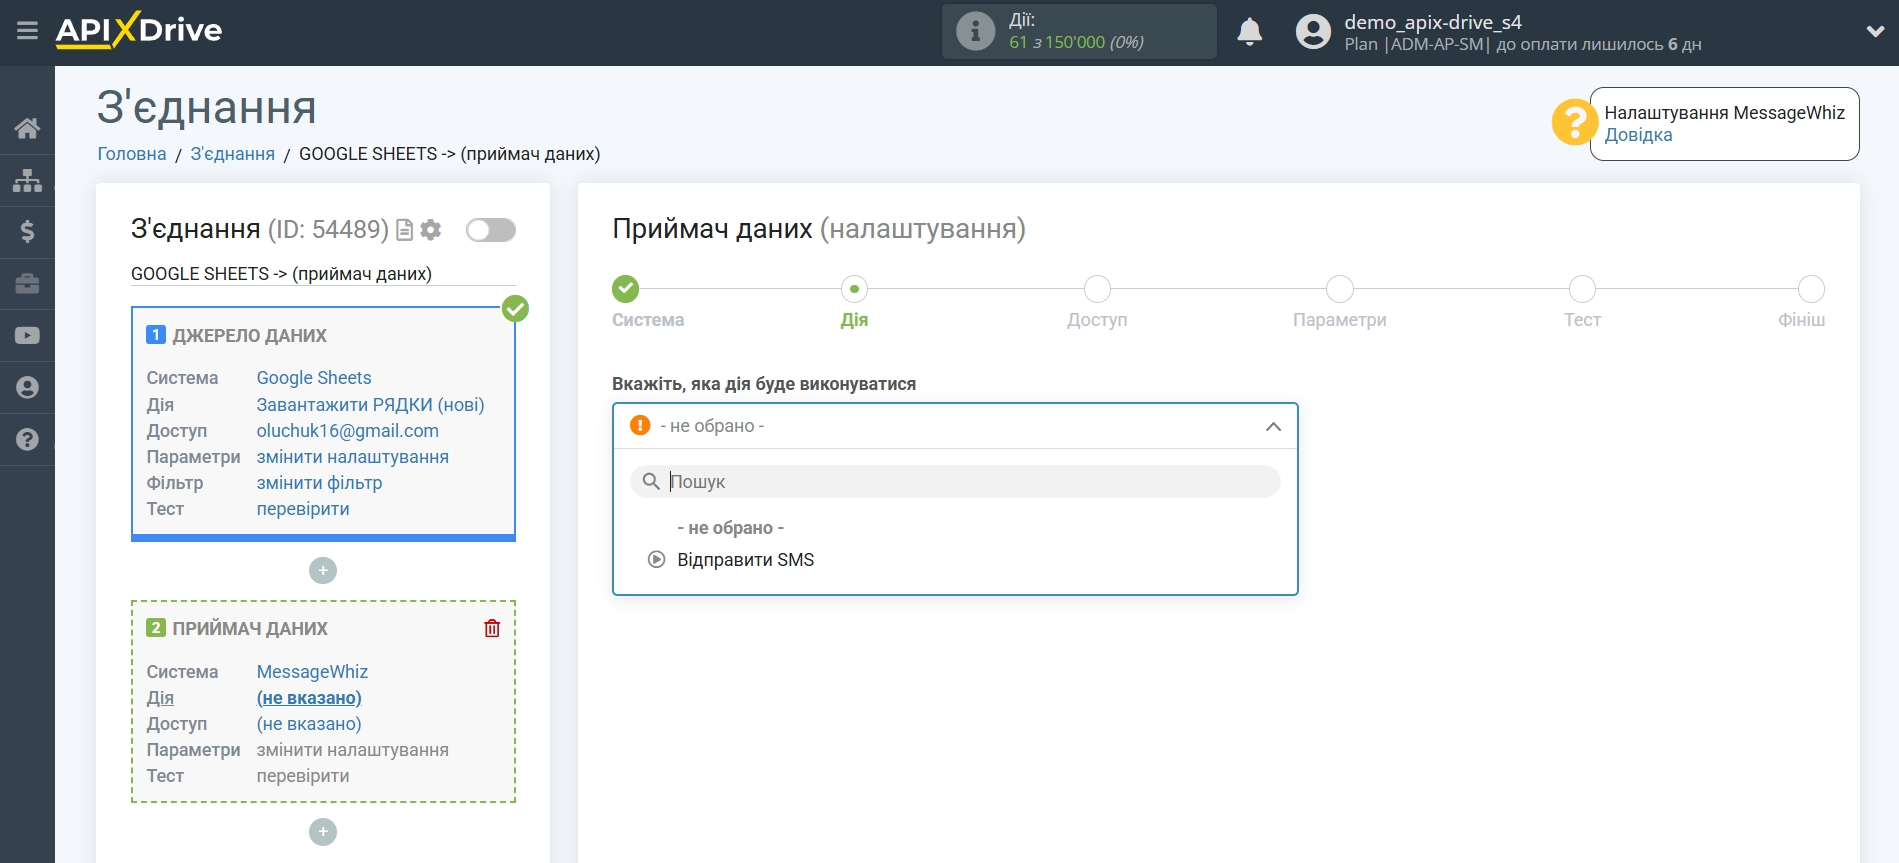Click the orange warning icon in dropdown

click(x=640, y=426)
